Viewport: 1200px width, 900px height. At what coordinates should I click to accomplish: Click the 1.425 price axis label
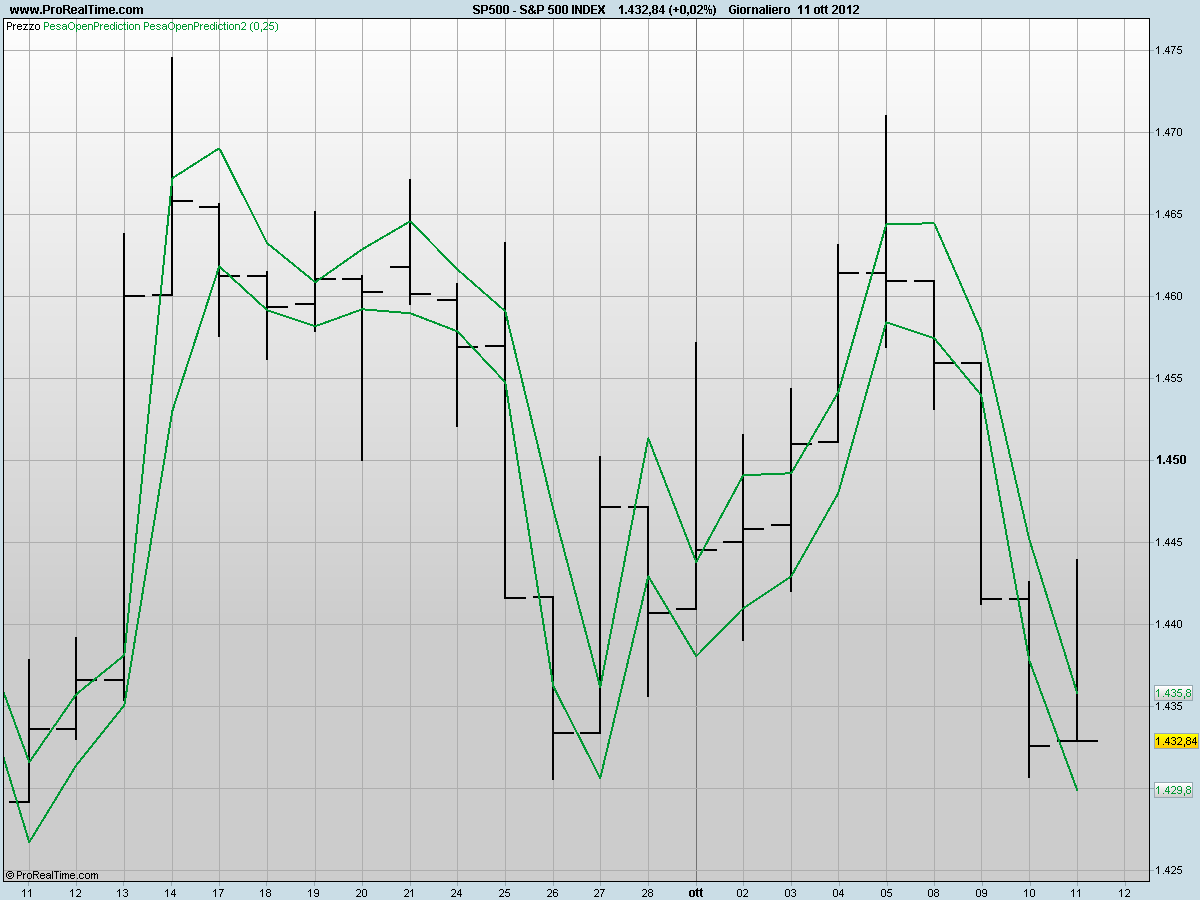pos(1169,870)
